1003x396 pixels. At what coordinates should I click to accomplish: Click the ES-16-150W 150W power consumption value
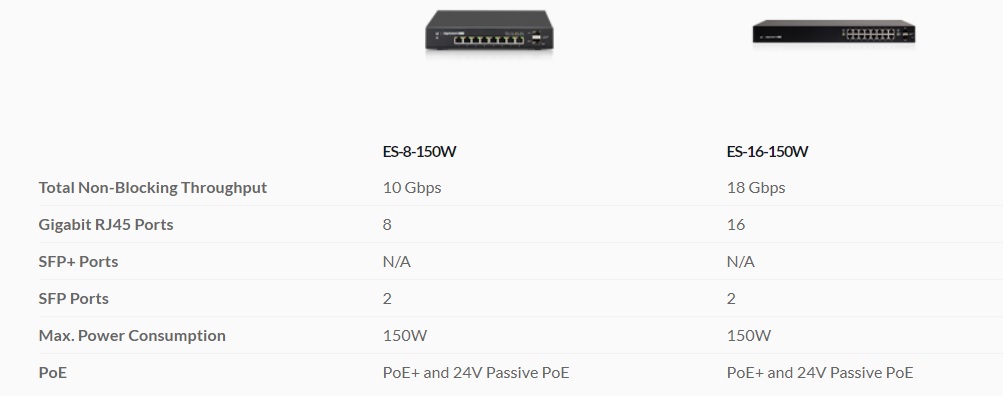749,336
